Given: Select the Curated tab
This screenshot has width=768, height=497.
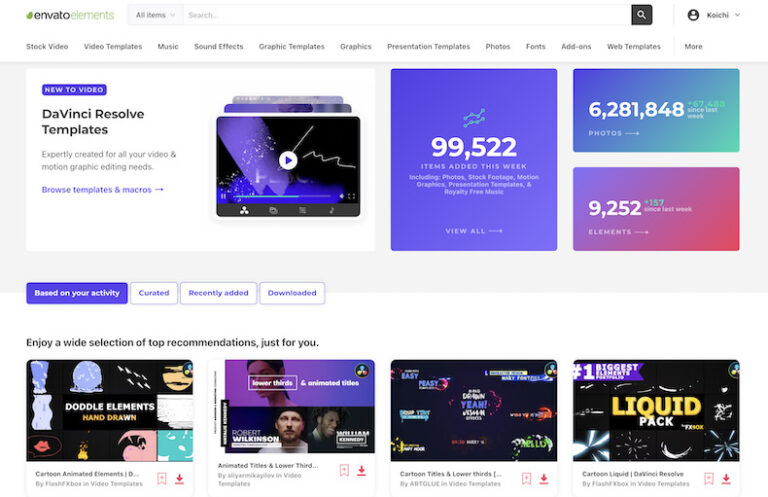Looking at the screenshot, I should pos(154,293).
